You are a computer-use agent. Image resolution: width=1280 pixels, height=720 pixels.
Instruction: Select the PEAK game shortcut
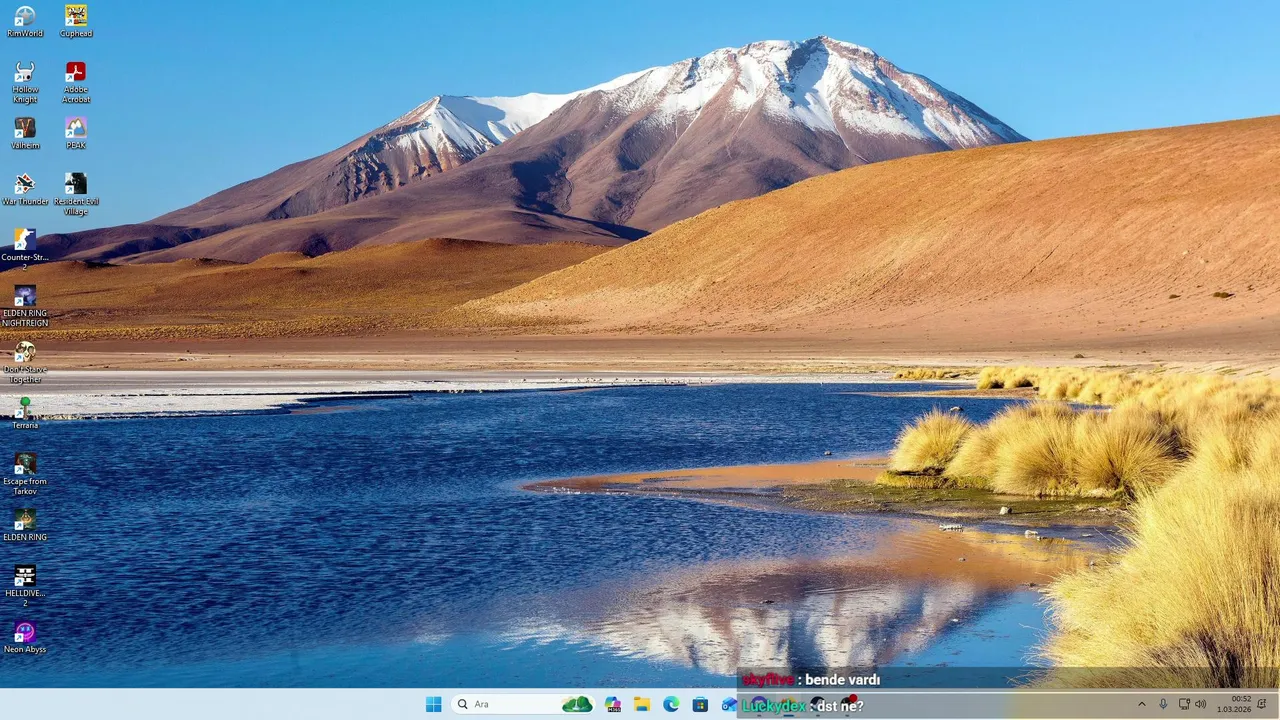pos(76,133)
